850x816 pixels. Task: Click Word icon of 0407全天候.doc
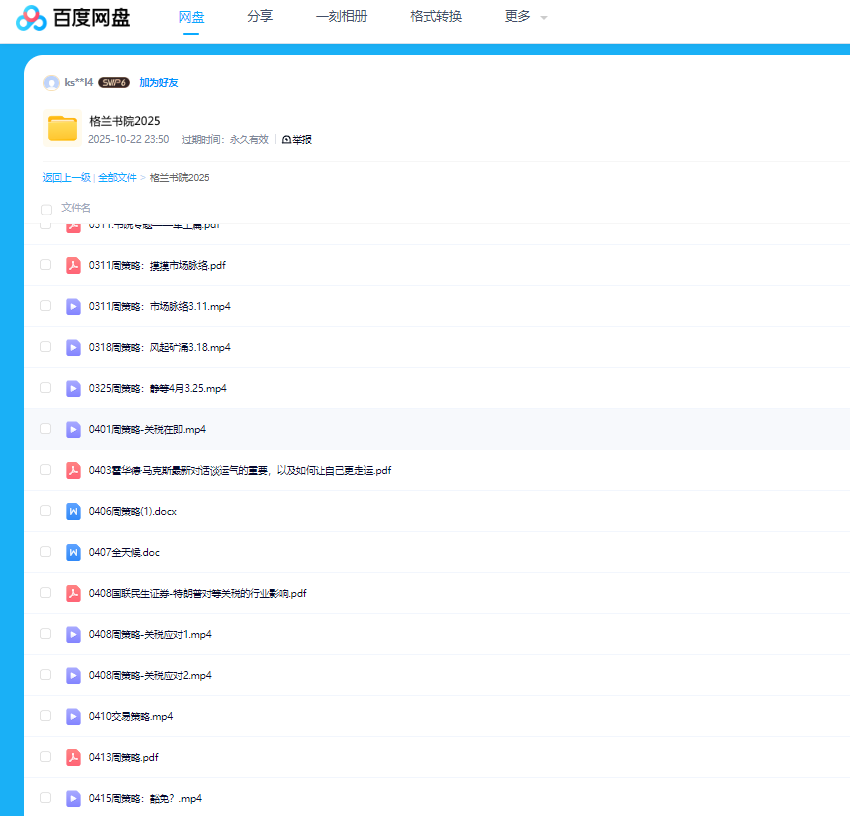(73, 552)
